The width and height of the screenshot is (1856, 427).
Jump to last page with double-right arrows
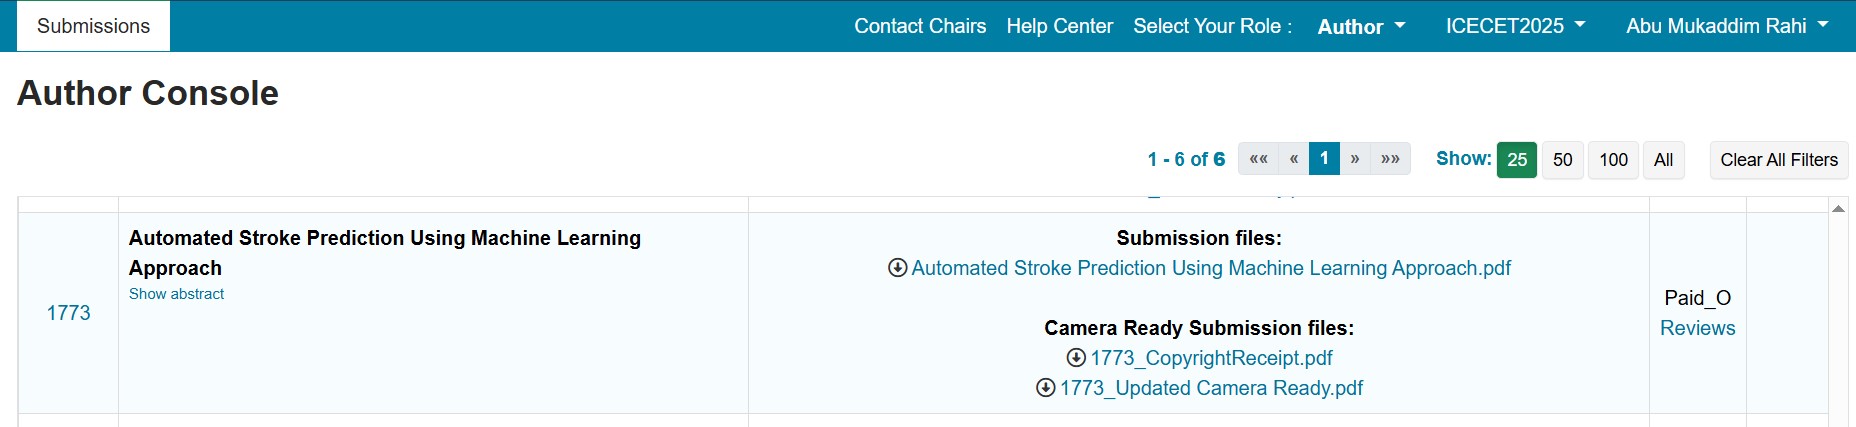1390,159
